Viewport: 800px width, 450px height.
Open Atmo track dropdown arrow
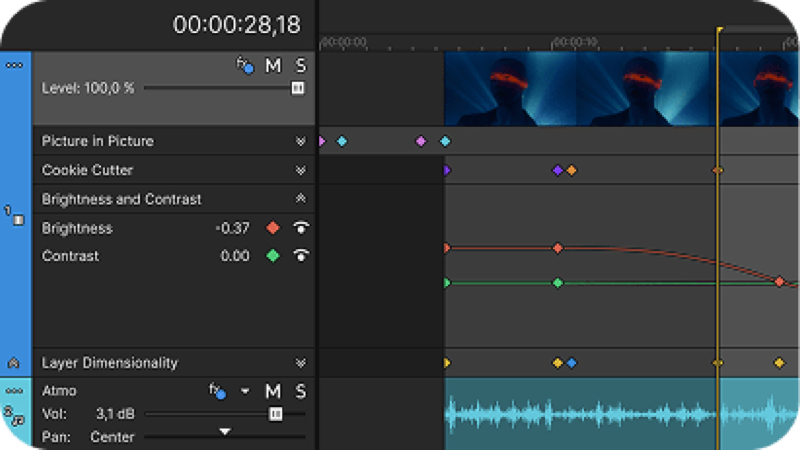click(x=245, y=391)
